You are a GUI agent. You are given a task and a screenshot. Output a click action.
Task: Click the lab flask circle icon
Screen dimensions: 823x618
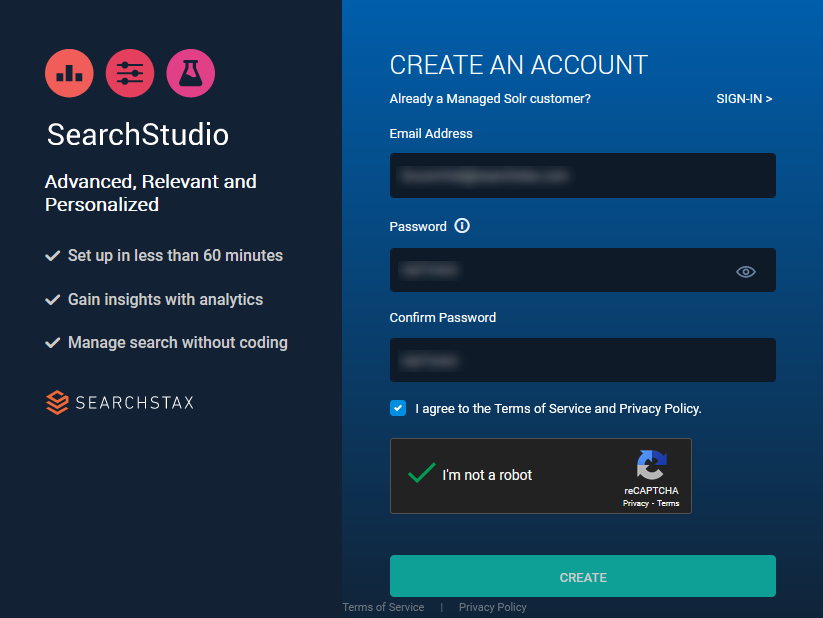(191, 73)
